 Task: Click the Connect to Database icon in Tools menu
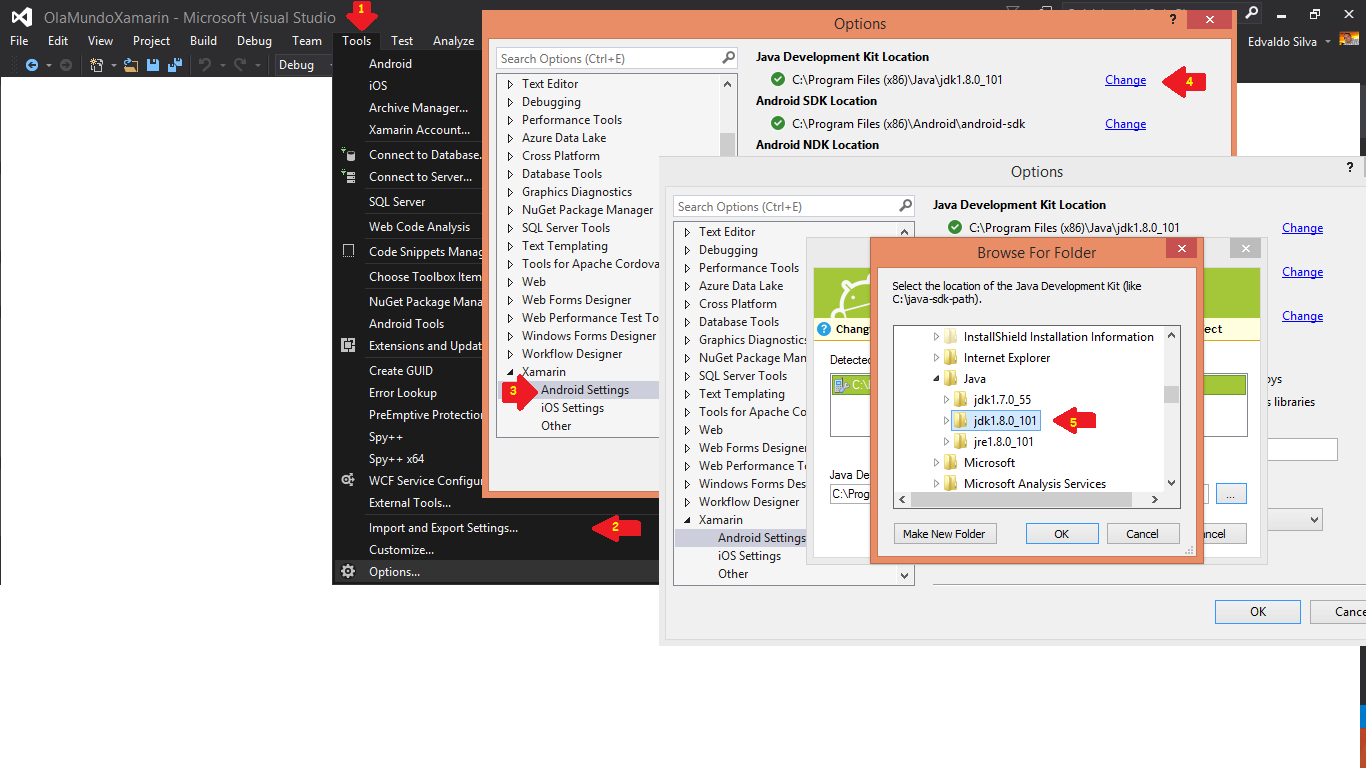point(348,155)
